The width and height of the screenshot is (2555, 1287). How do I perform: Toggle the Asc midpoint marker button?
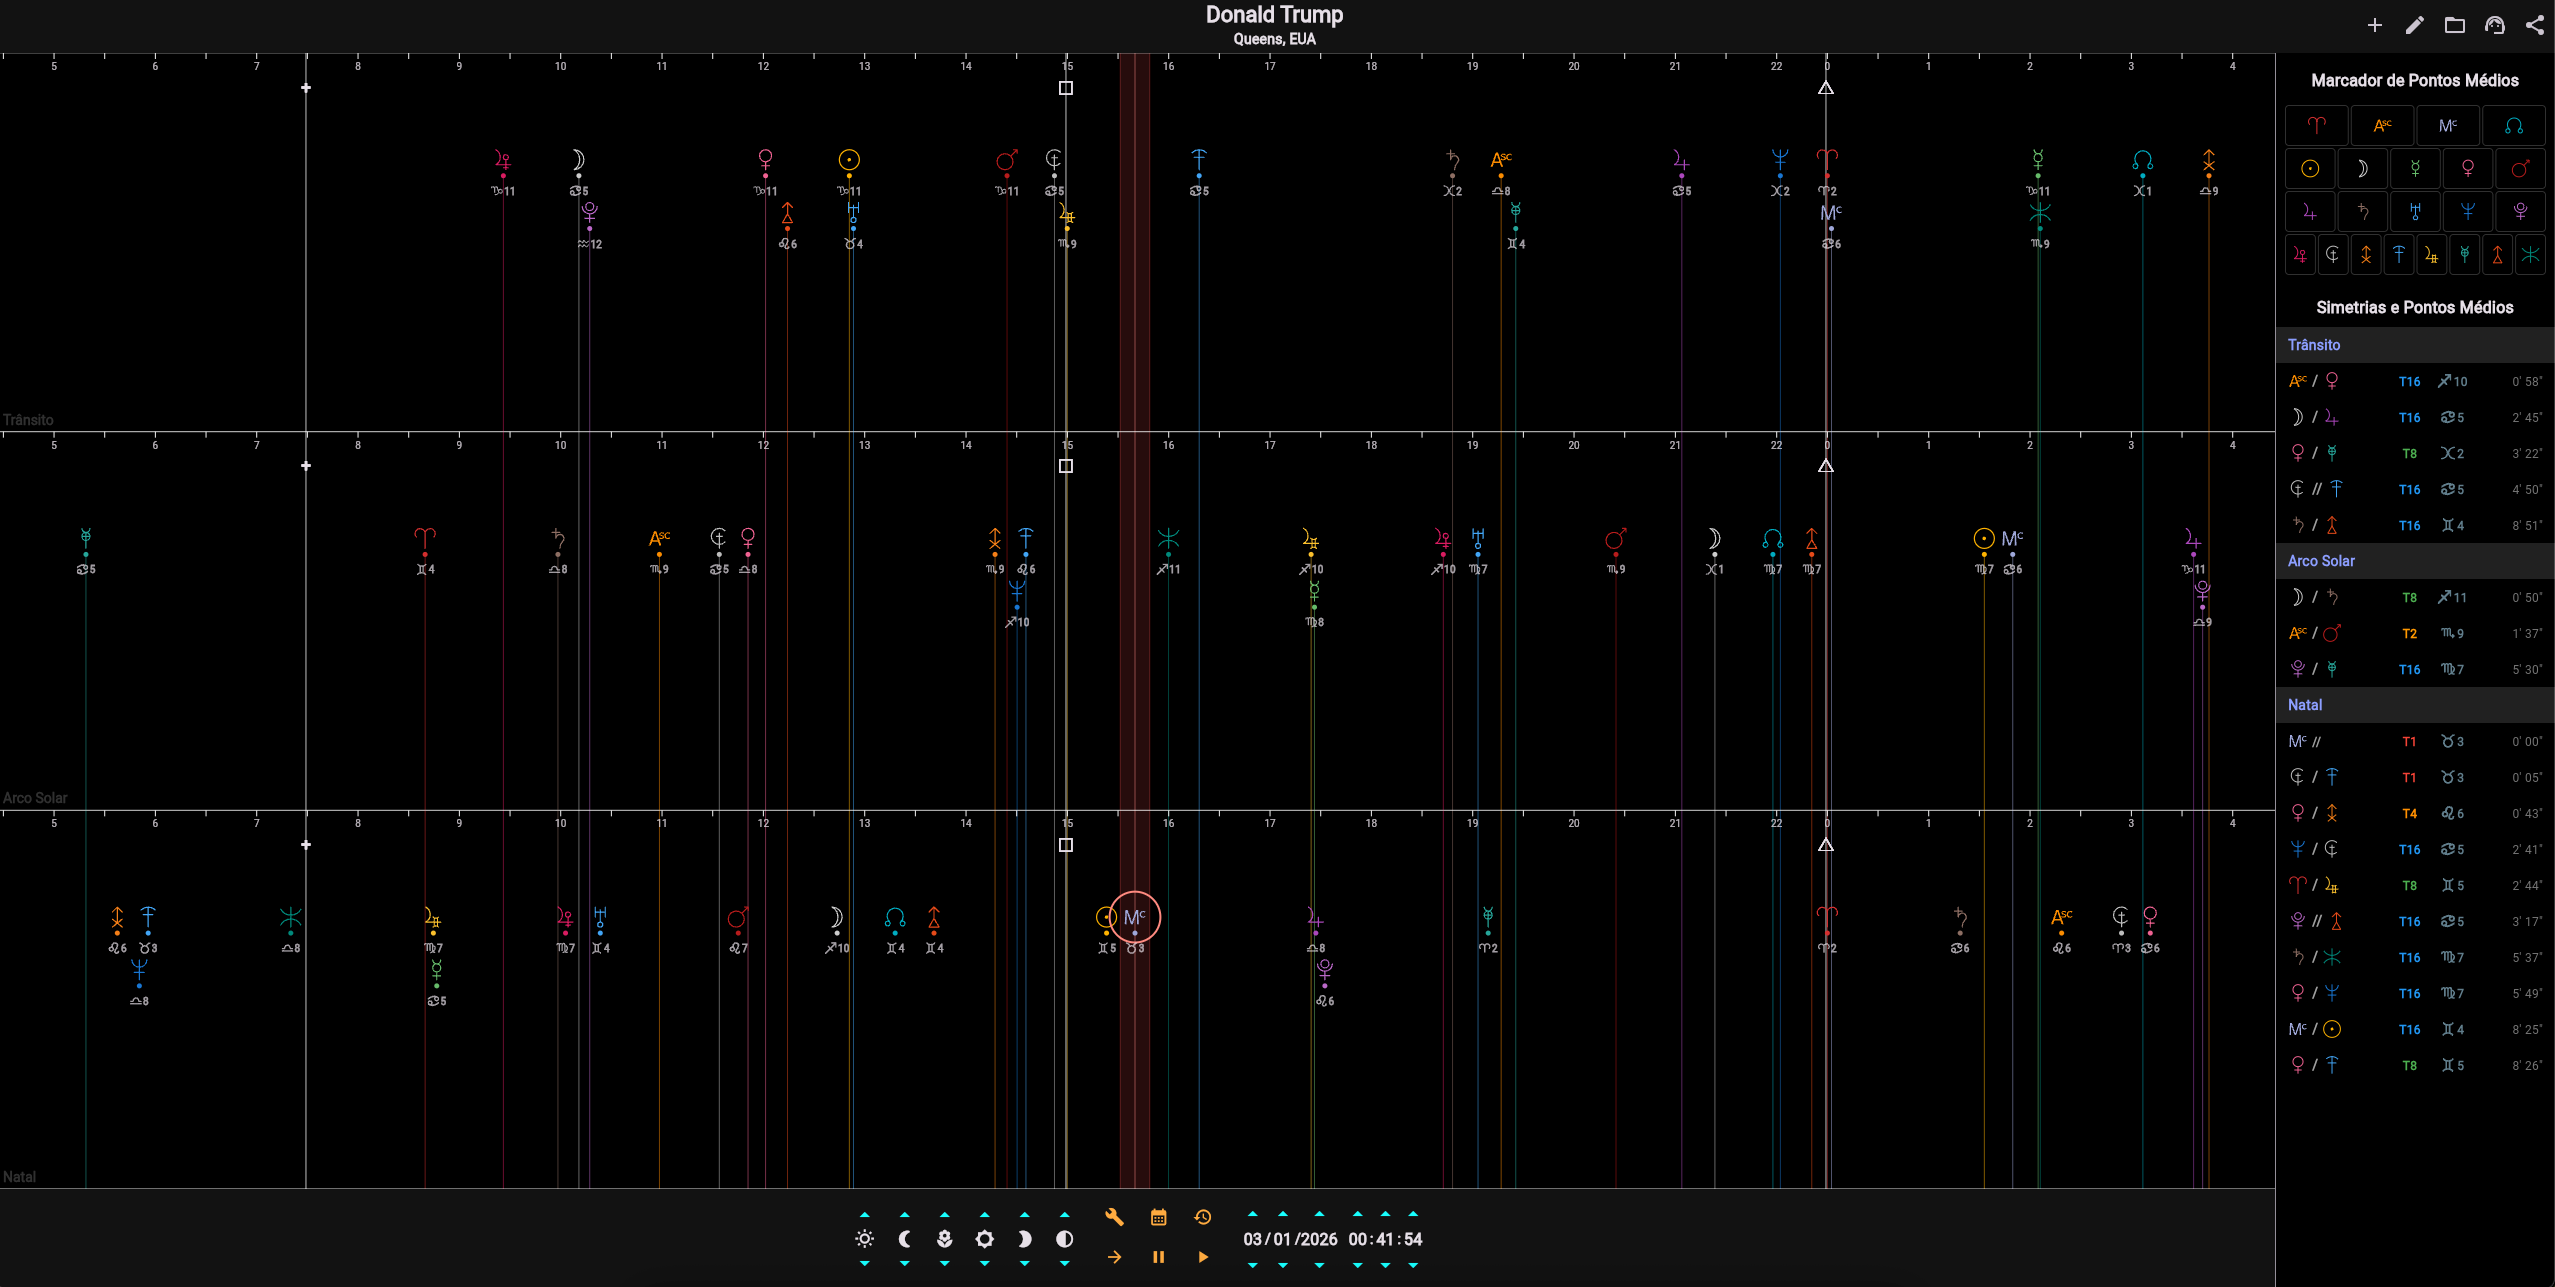point(2382,126)
